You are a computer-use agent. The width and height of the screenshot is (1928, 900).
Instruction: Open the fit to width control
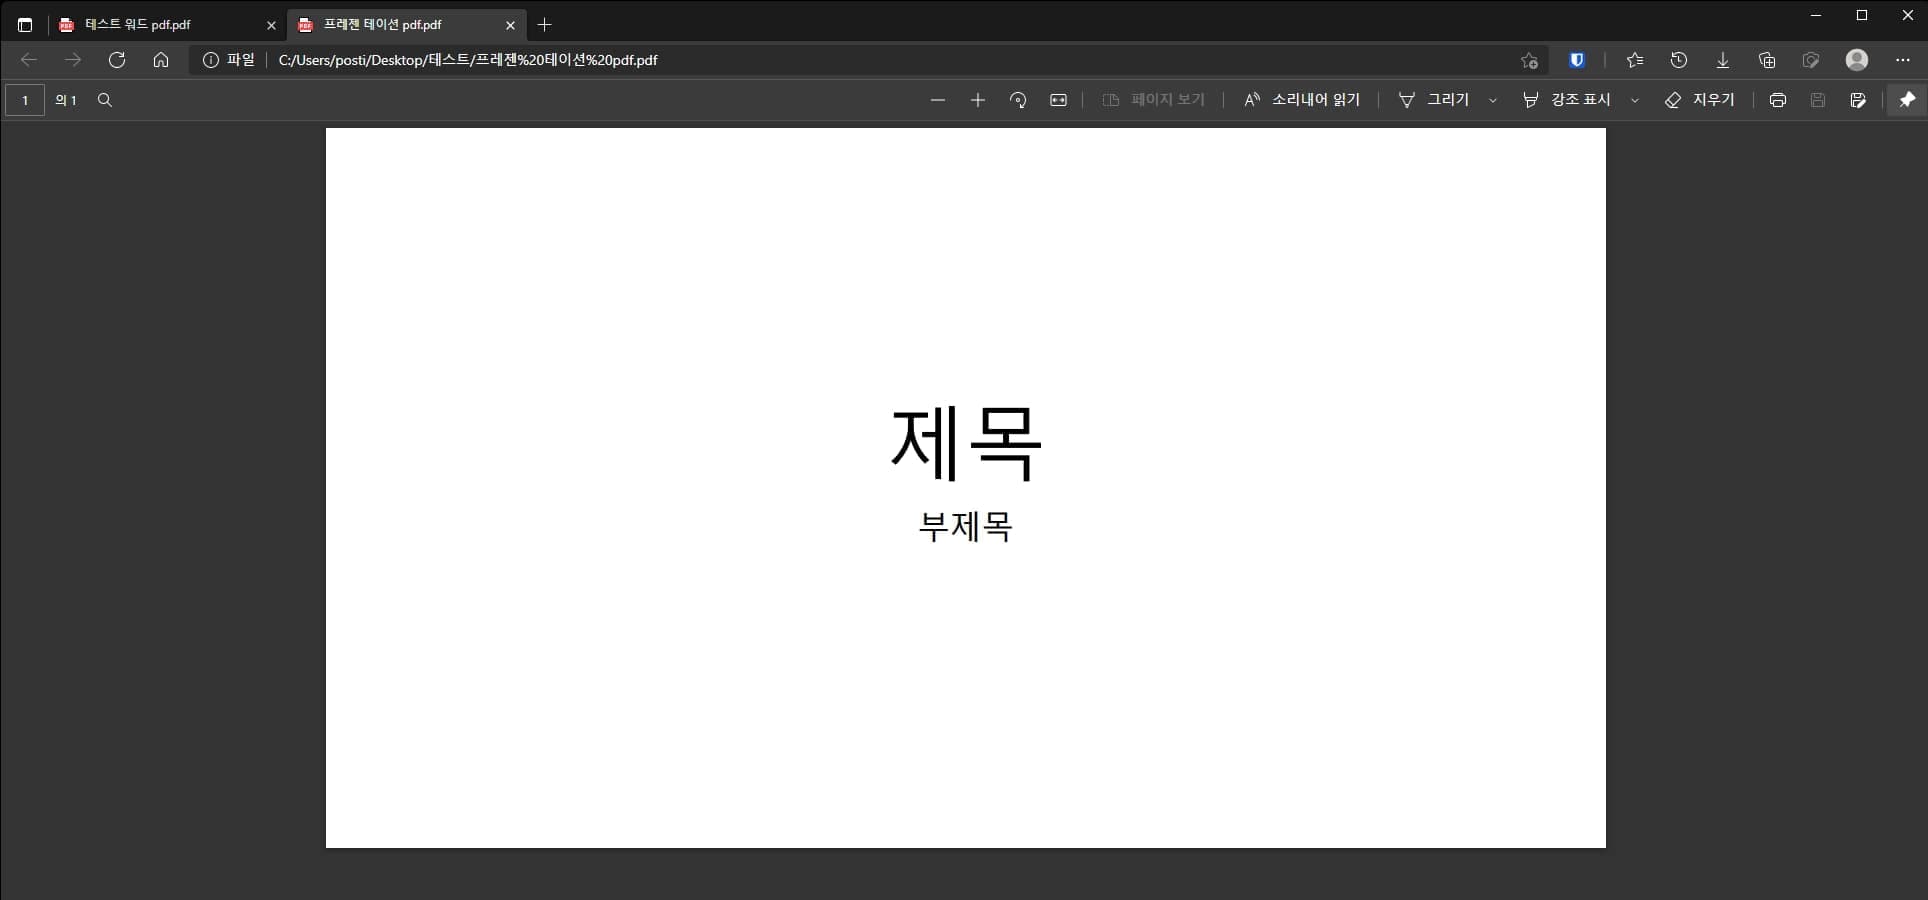(x=1058, y=100)
